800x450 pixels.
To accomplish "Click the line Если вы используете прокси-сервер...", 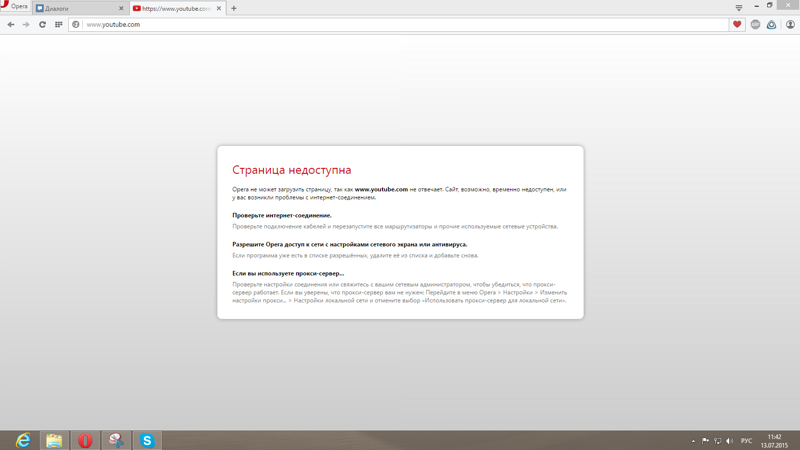I will [x=288, y=273].
